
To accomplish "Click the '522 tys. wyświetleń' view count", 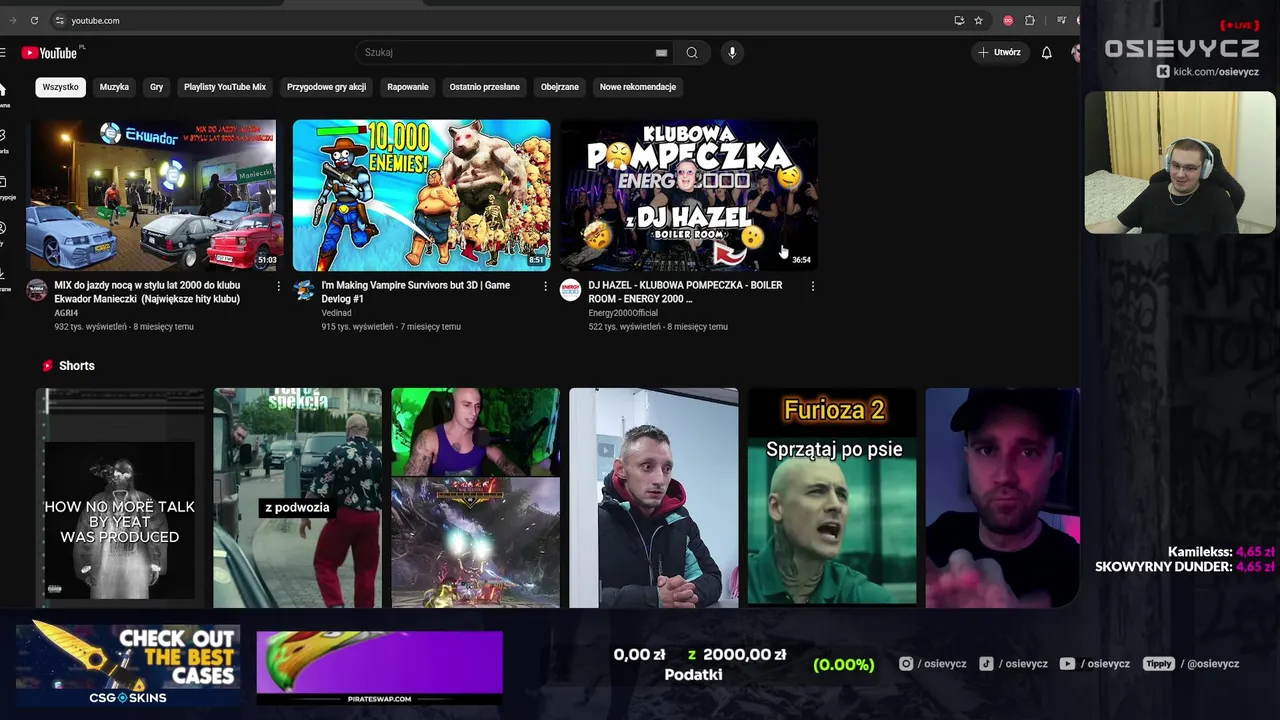I will pos(624,327).
